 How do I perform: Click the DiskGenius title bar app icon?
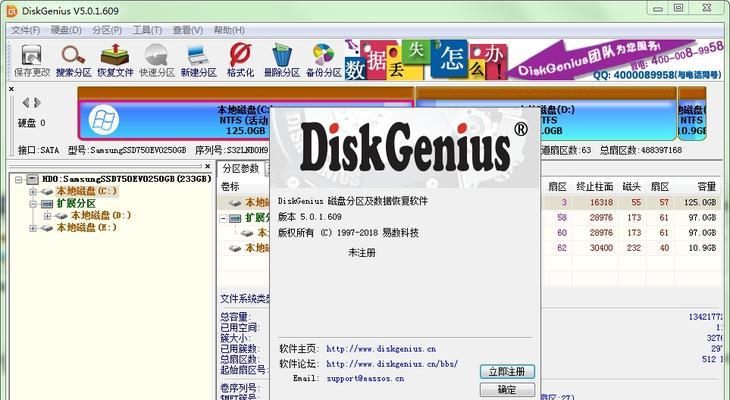(11, 10)
